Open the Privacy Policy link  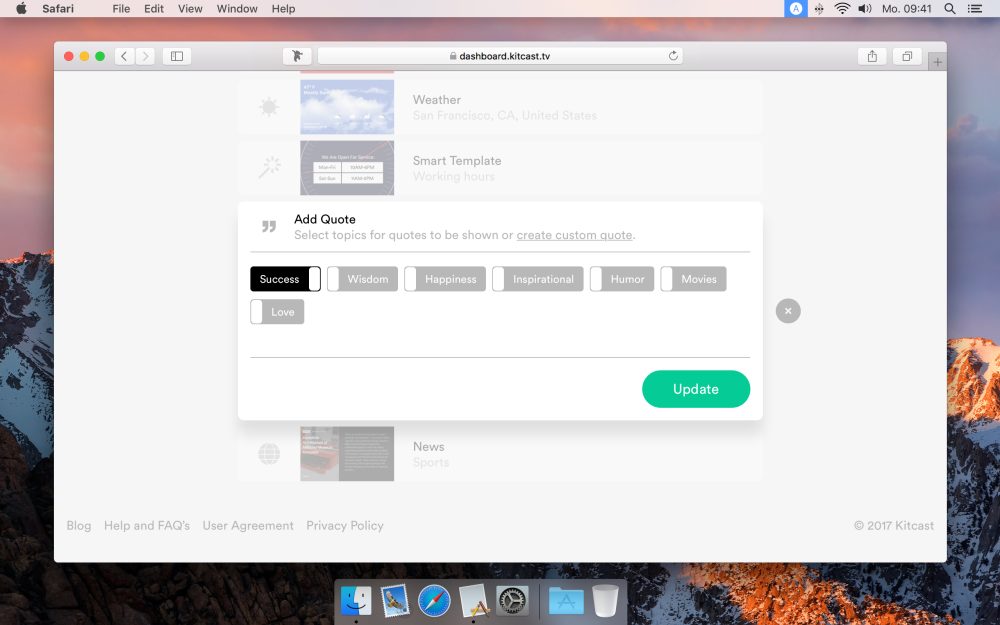(x=345, y=526)
